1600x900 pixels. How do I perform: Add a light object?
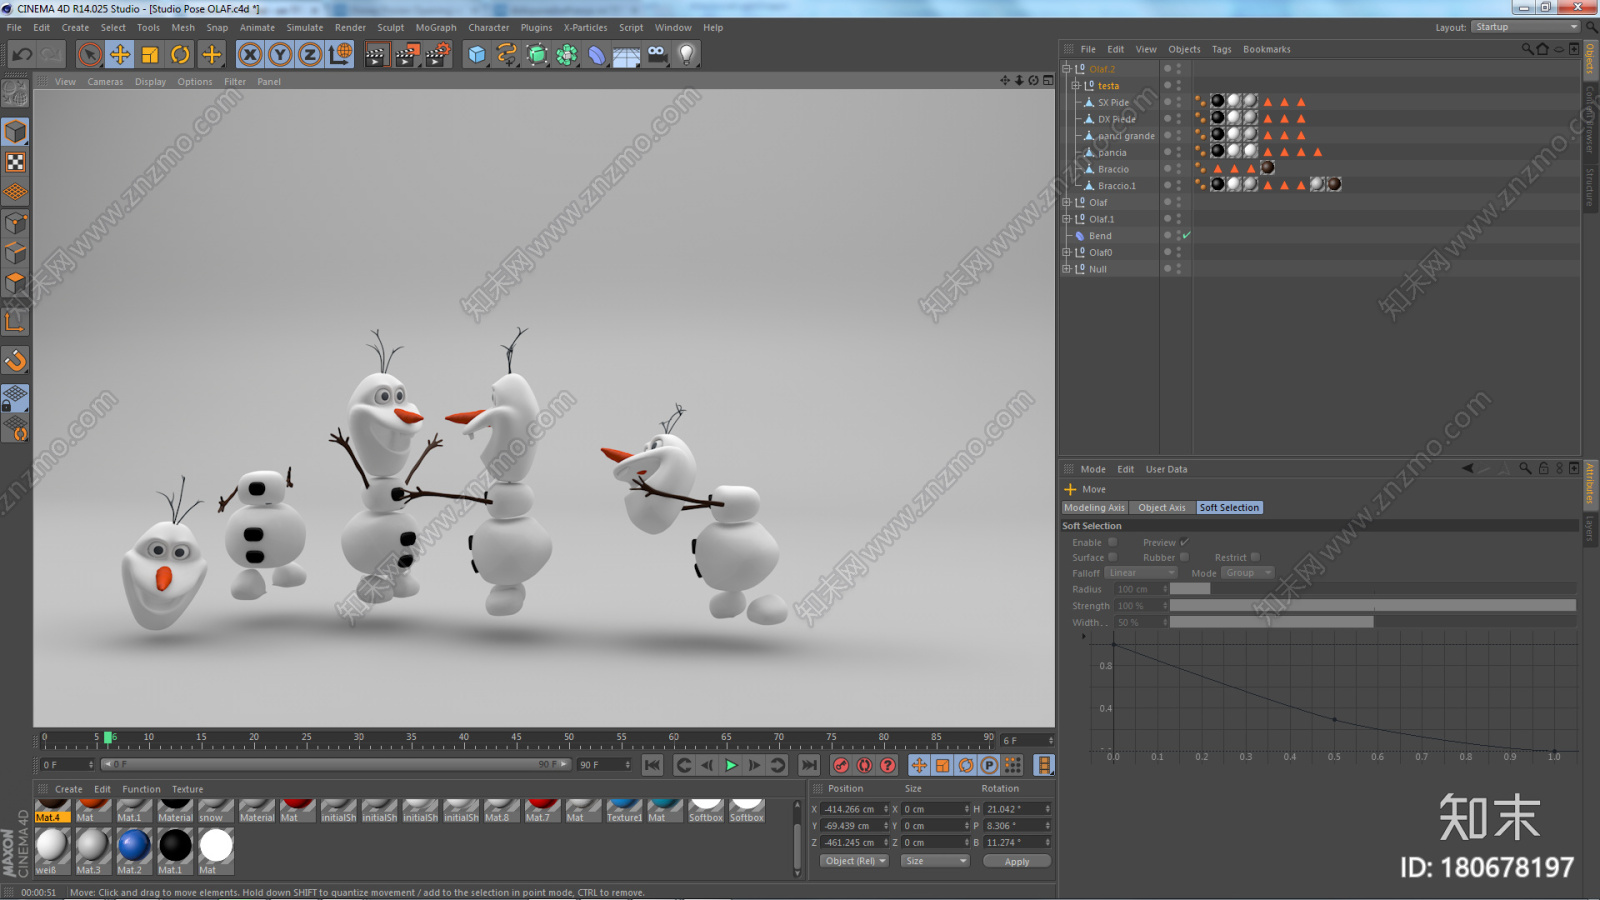click(x=687, y=54)
